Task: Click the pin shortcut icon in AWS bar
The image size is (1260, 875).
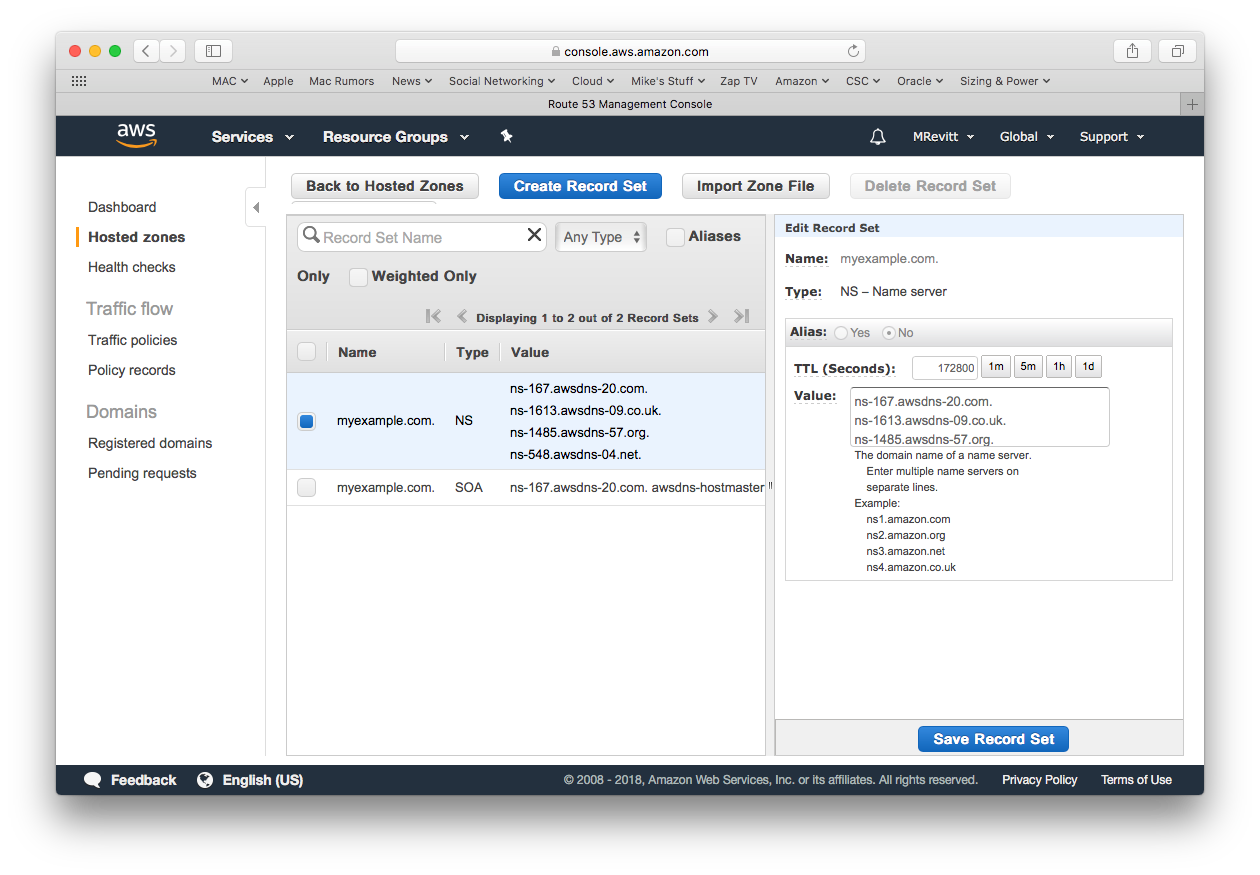Action: tap(506, 136)
